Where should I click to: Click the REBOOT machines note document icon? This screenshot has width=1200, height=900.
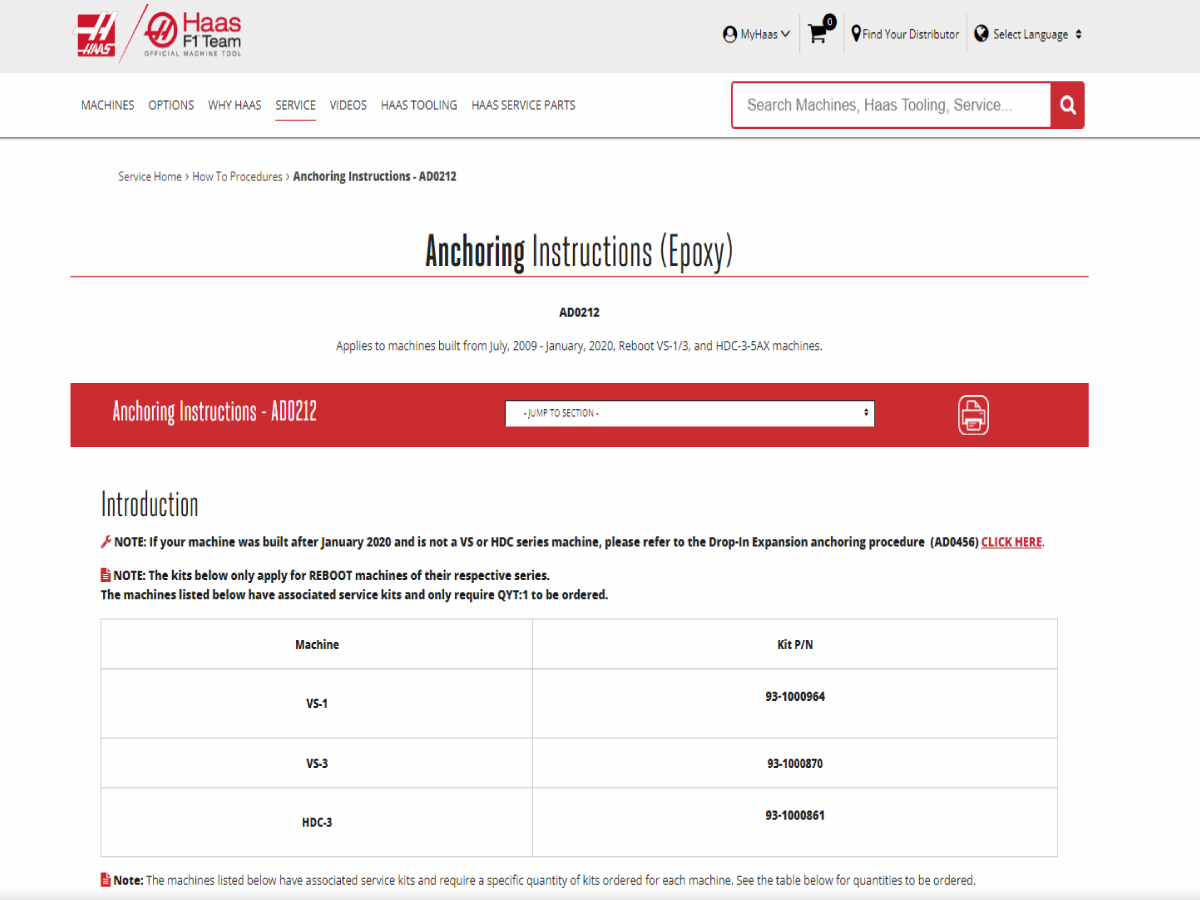point(106,575)
